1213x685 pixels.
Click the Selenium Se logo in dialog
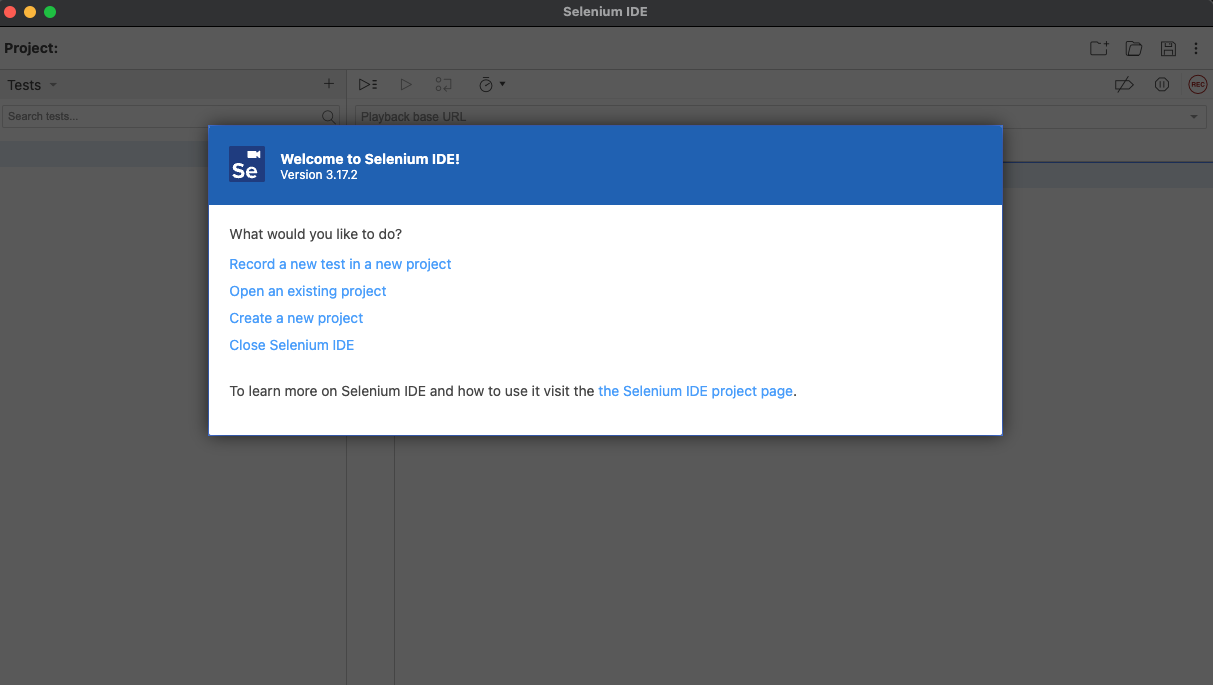click(247, 164)
